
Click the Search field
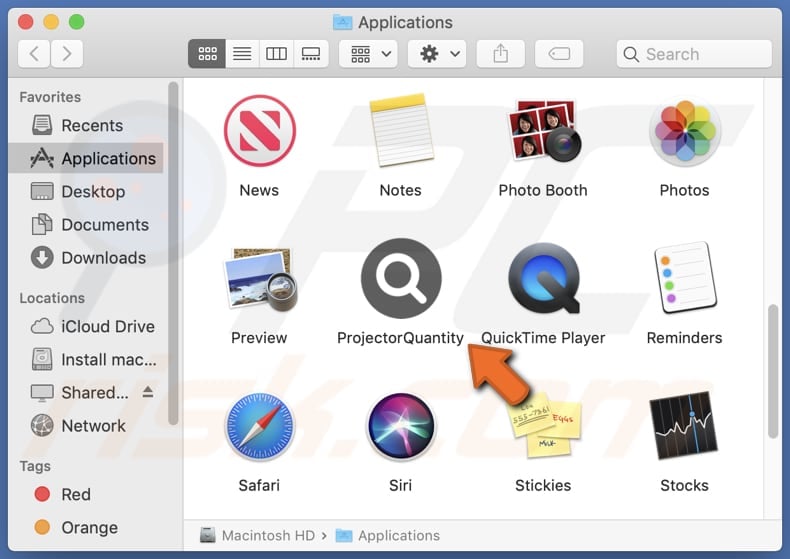pos(694,54)
